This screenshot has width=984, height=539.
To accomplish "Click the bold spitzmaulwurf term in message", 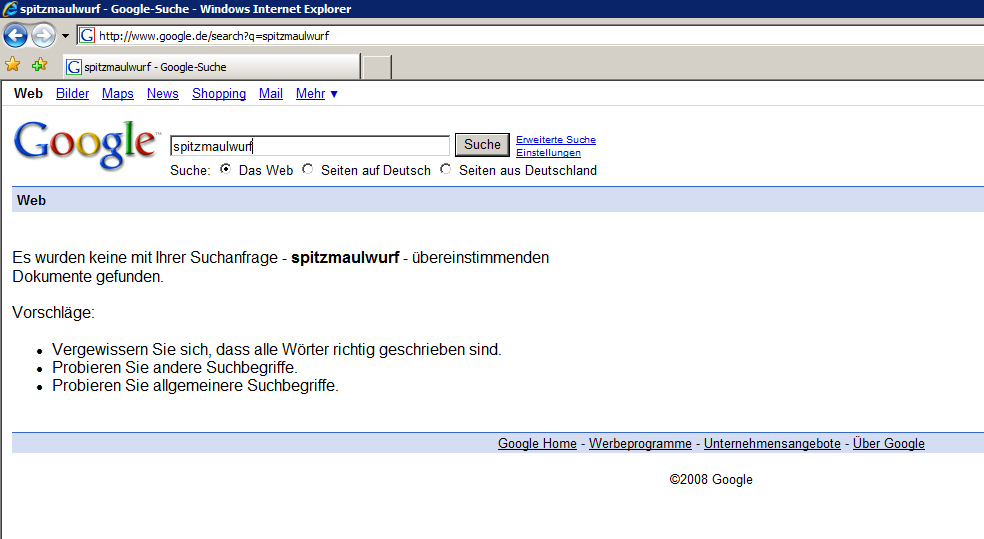I will (345, 258).
